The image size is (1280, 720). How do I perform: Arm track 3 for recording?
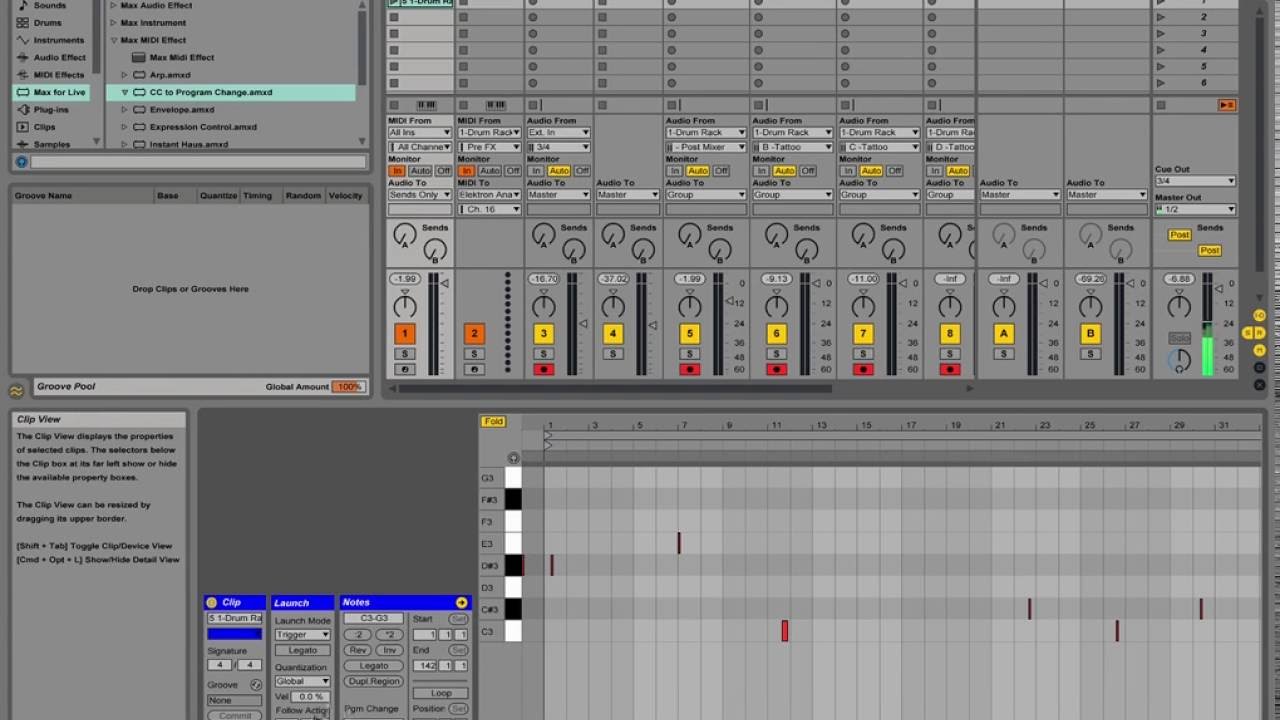543,369
